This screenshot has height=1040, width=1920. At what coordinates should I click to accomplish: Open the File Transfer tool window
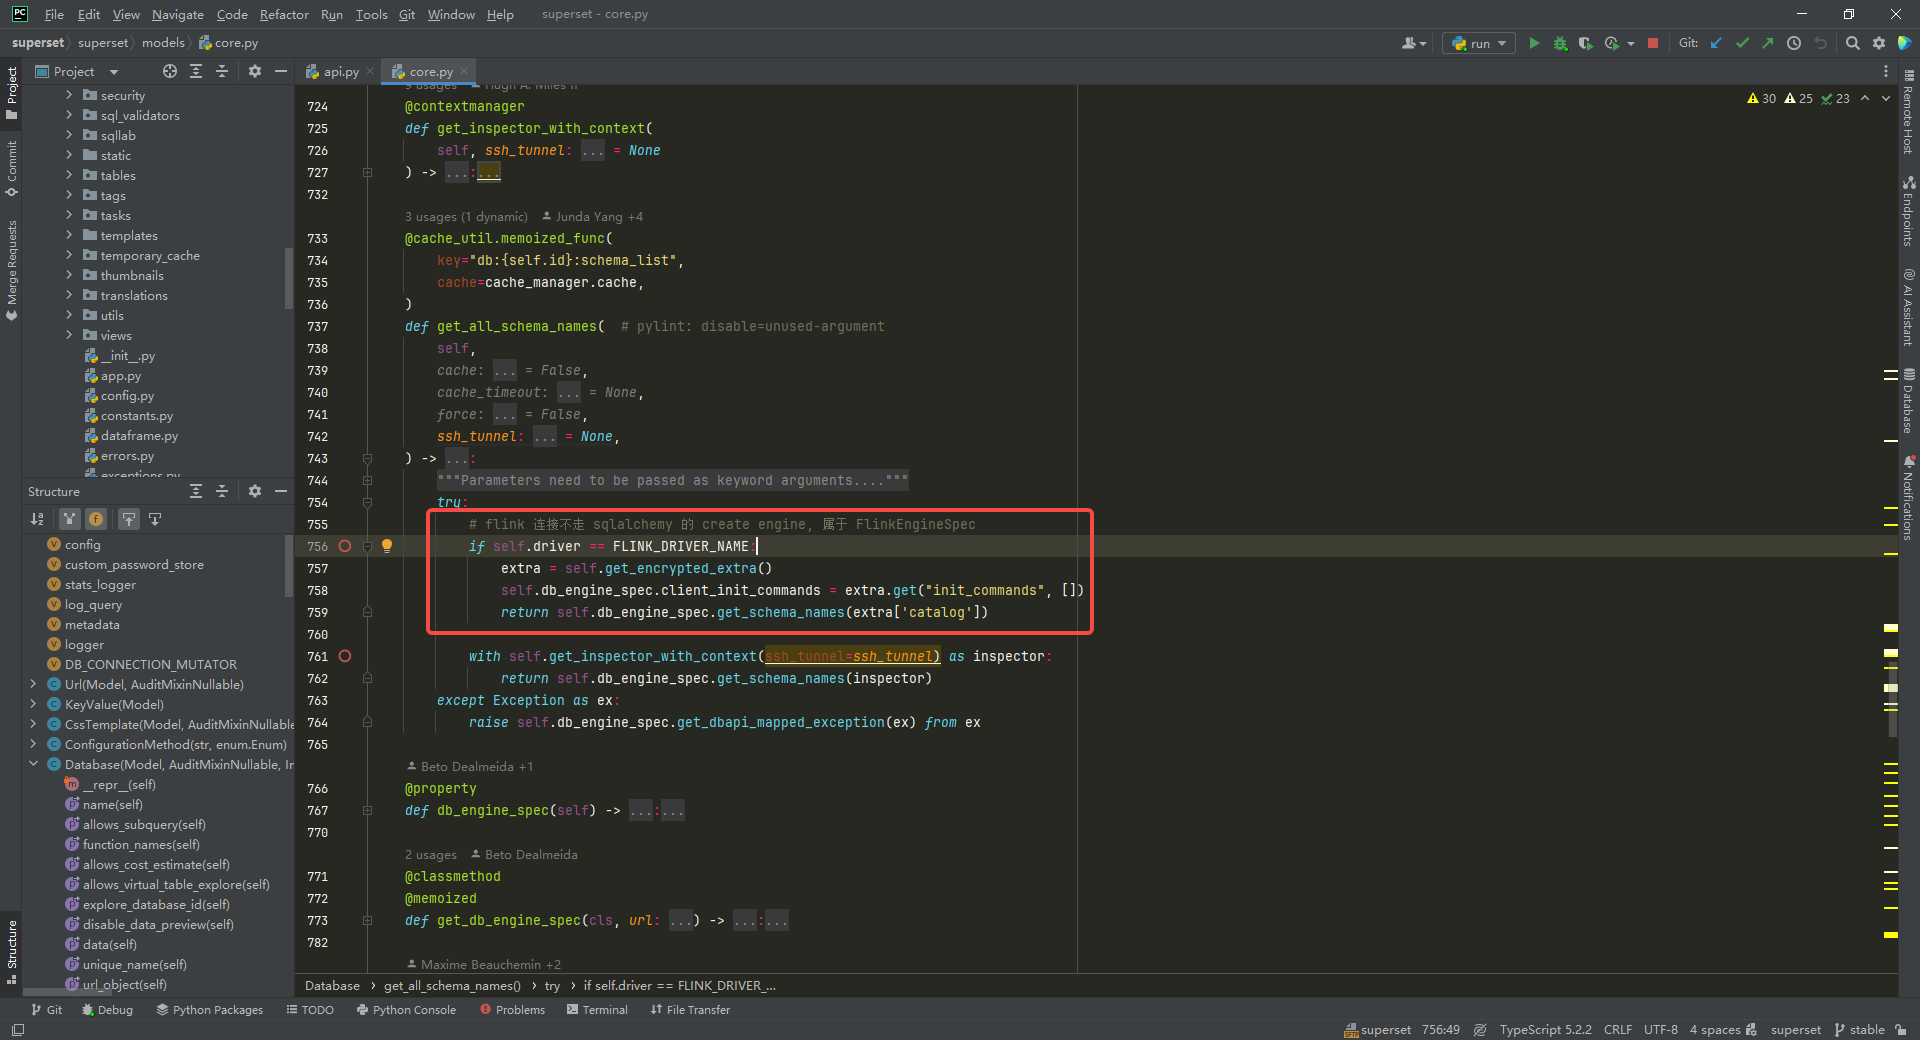coord(690,1010)
